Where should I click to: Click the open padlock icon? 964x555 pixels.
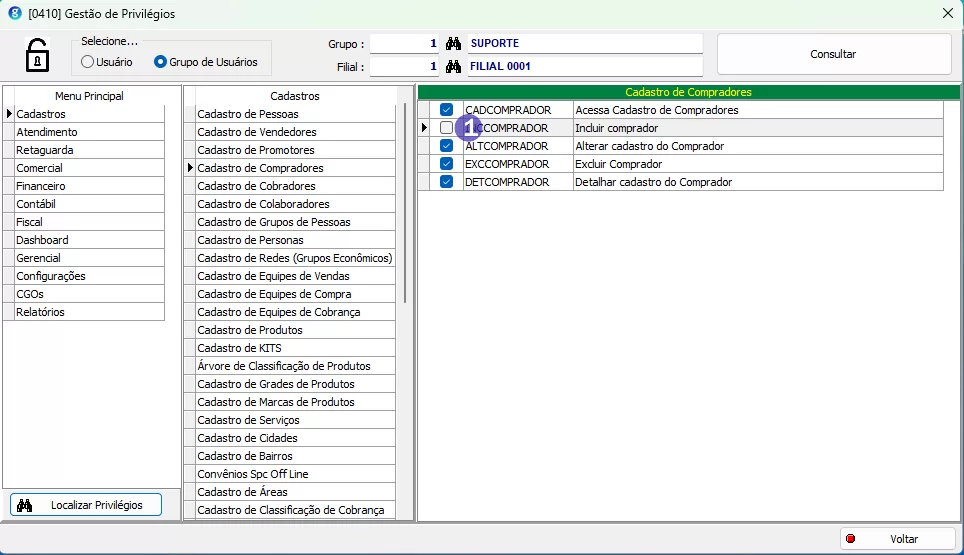point(37,54)
